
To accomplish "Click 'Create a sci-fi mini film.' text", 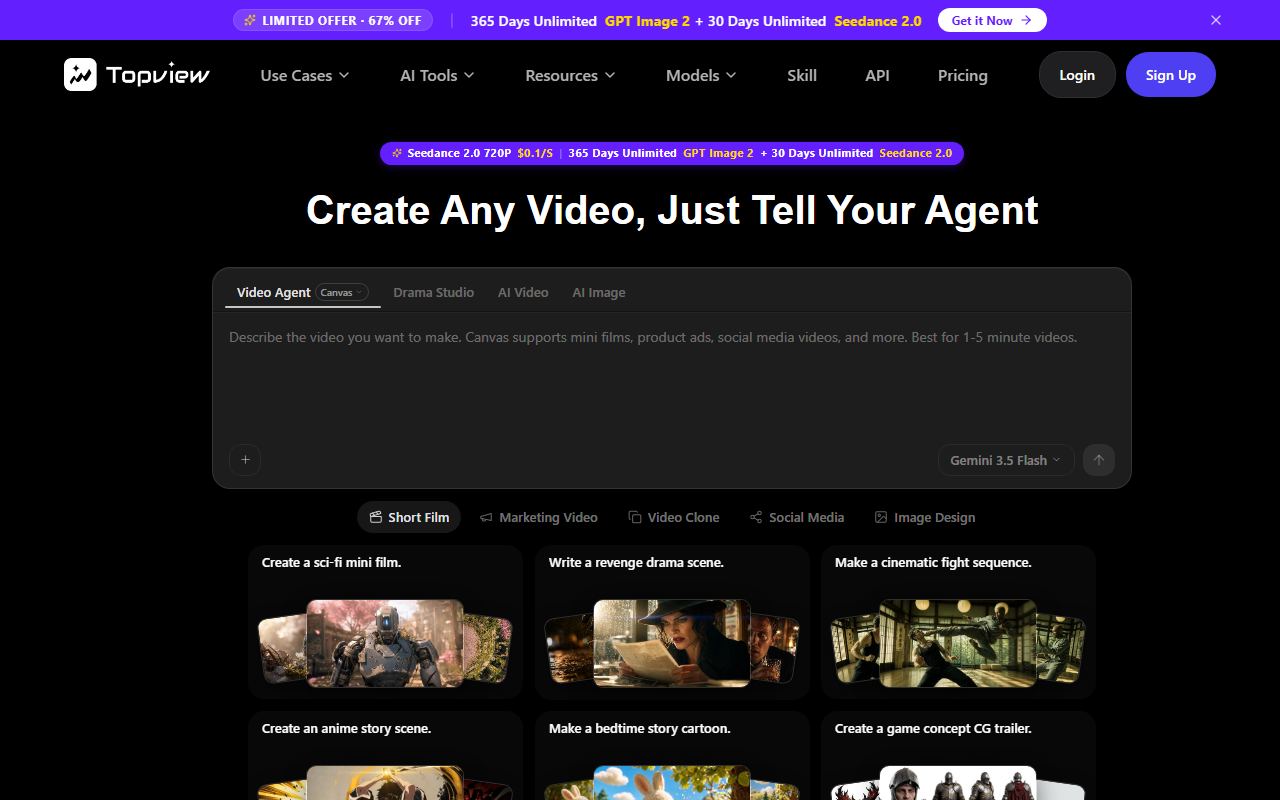I will [x=331, y=562].
